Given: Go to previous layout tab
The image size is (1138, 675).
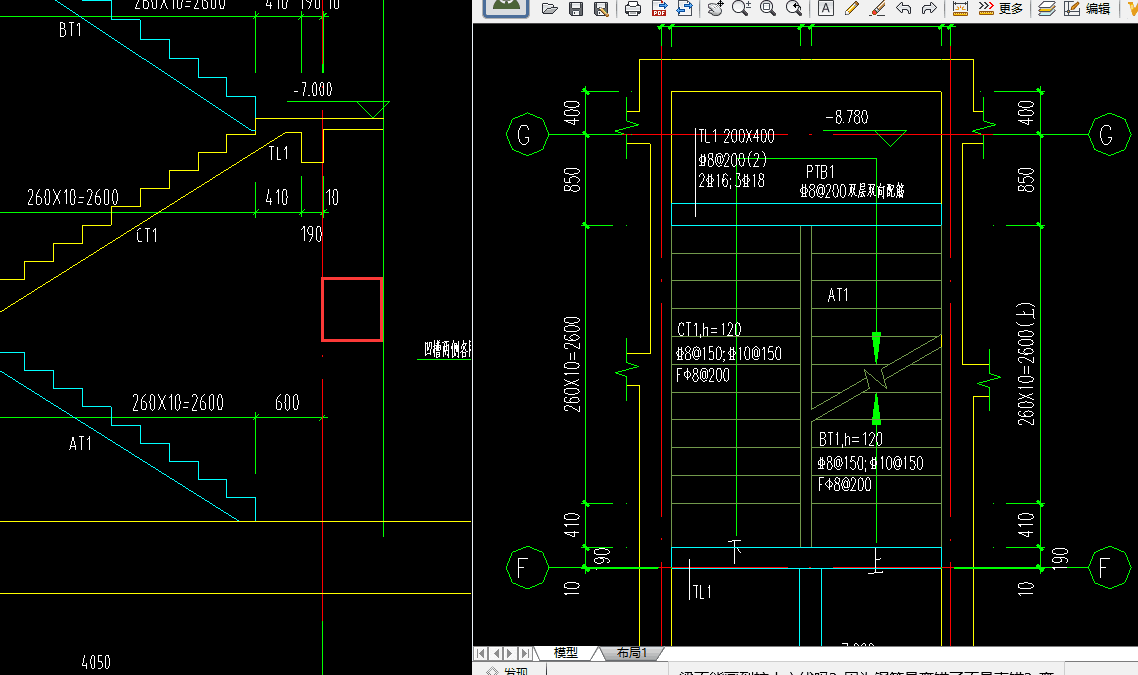Looking at the screenshot, I should 496,653.
